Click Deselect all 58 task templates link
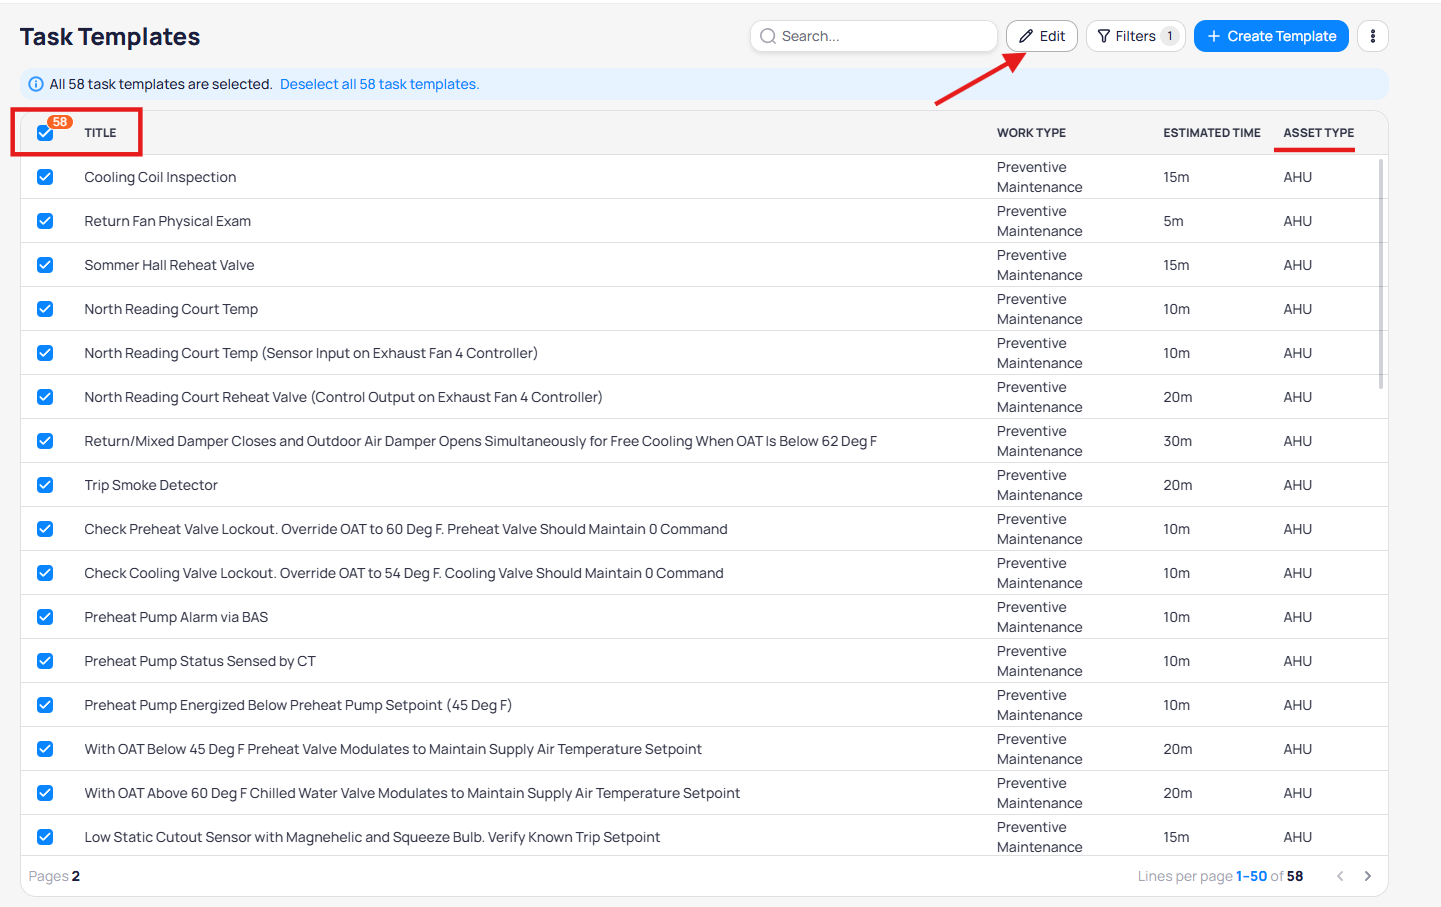This screenshot has width=1441, height=907. (x=379, y=84)
